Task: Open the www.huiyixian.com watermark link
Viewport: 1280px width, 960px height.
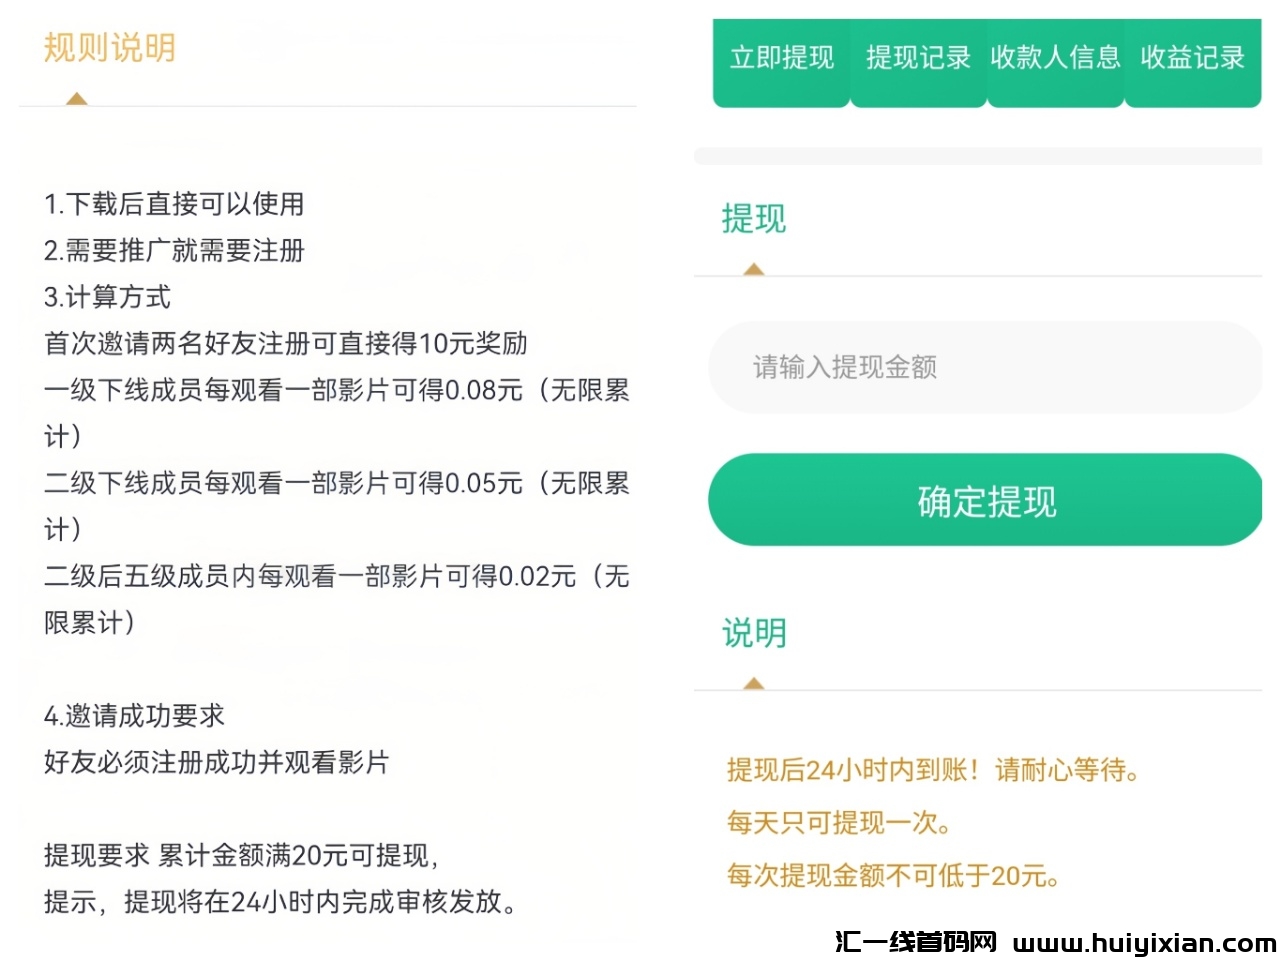Action: coord(1144,942)
